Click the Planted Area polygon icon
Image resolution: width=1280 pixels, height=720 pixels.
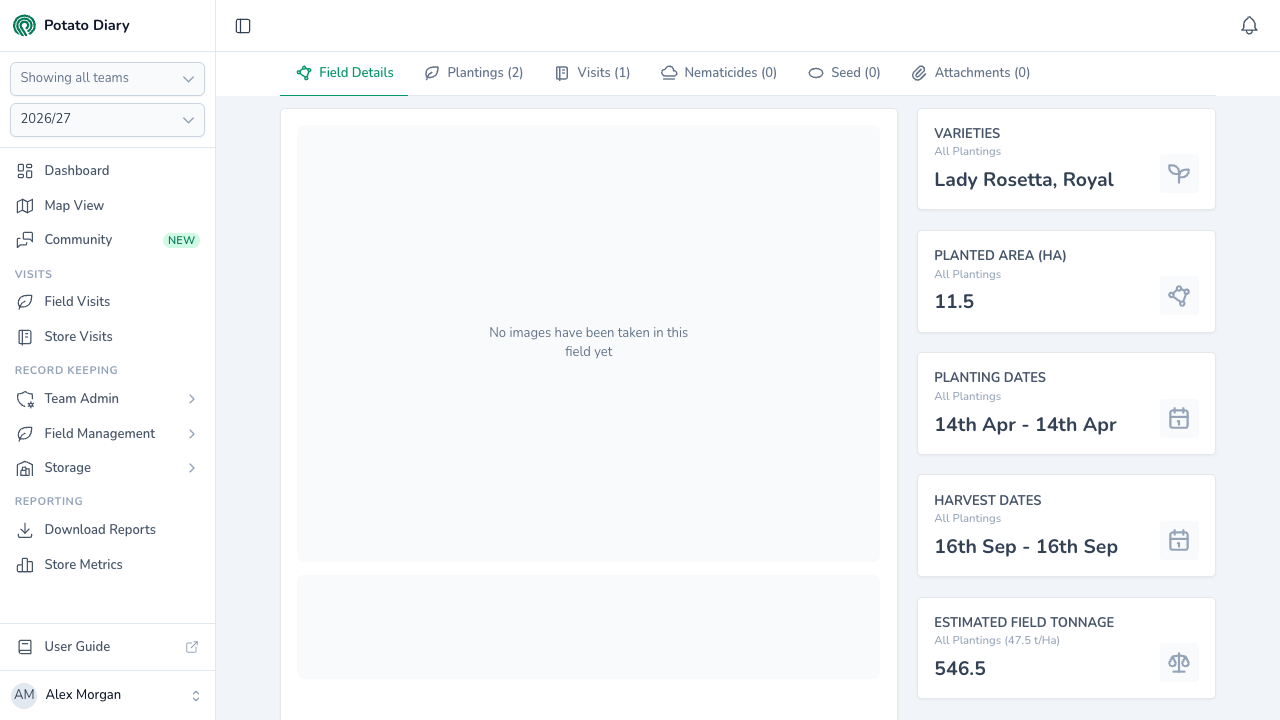point(1179,296)
